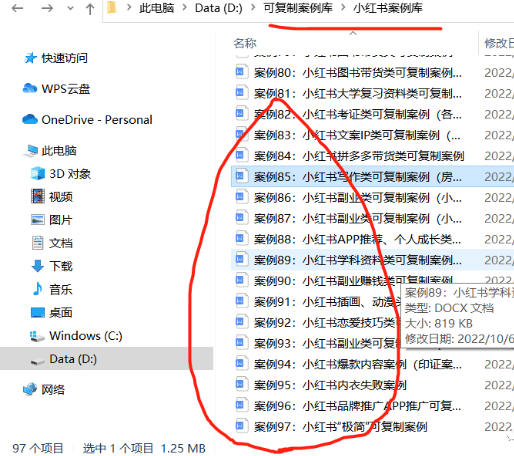The height and width of the screenshot is (456, 514).
Task: Select file 案例82: 小红书考证类
Action: [358, 114]
